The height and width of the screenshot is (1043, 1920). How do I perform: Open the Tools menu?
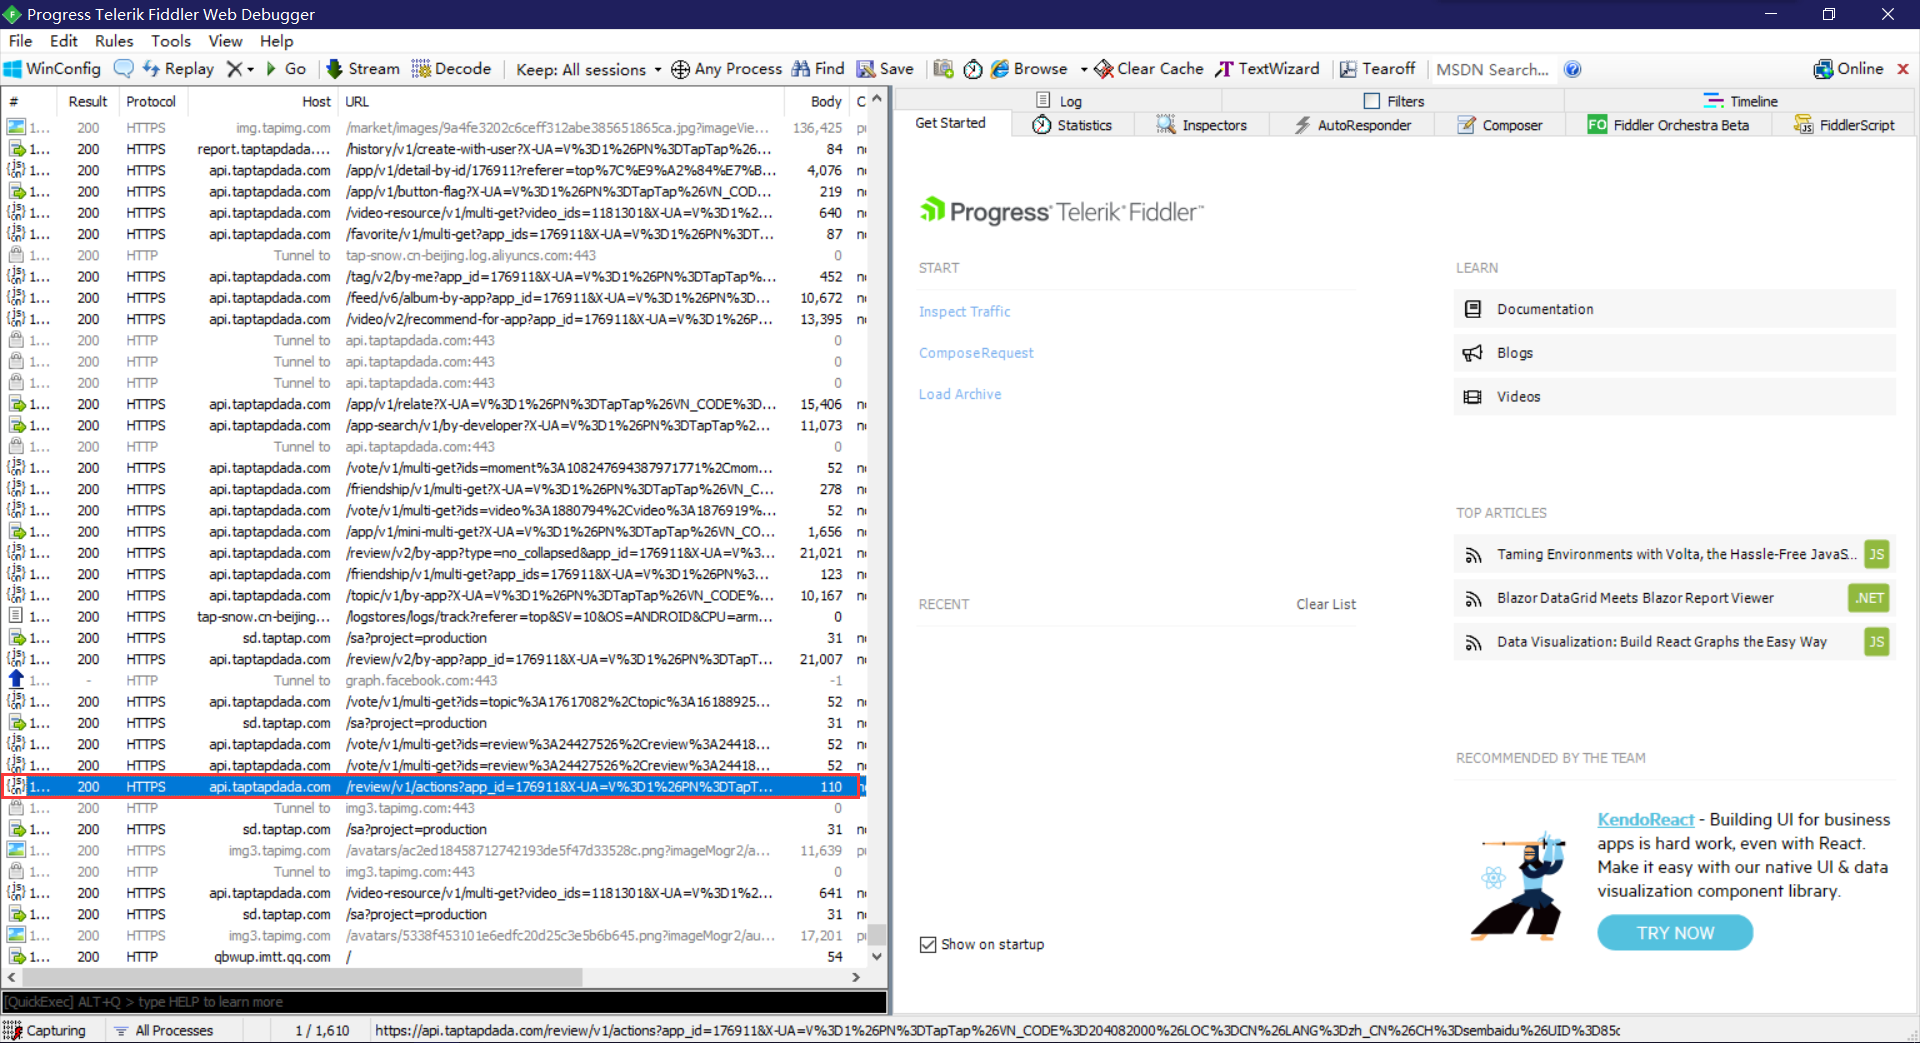171,41
